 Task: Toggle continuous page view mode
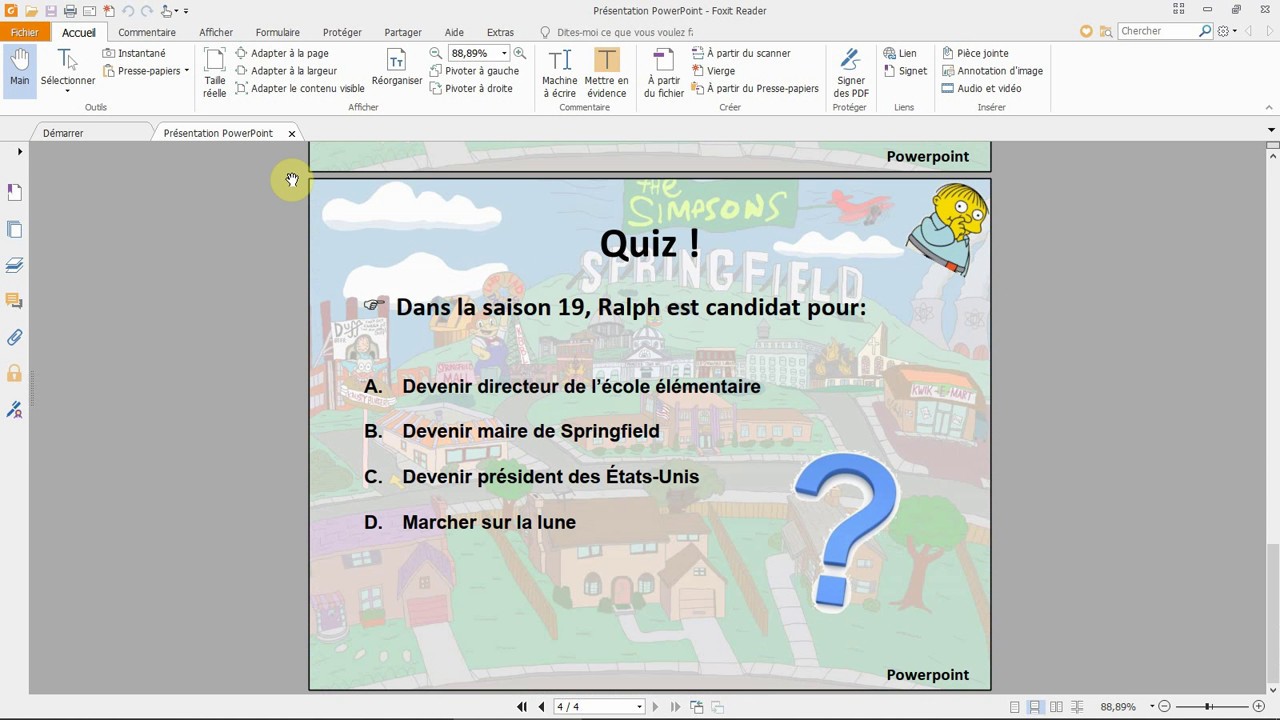click(x=1035, y=707)
